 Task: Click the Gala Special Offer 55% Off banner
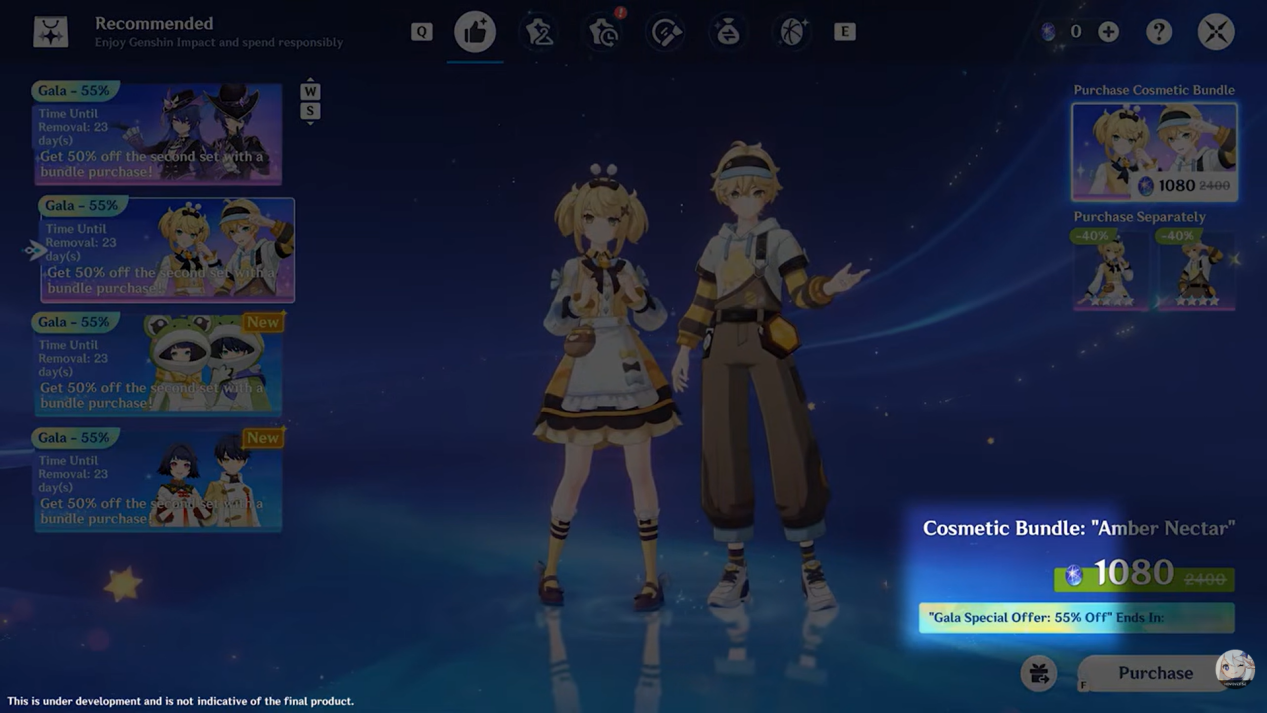[1076, 617]
